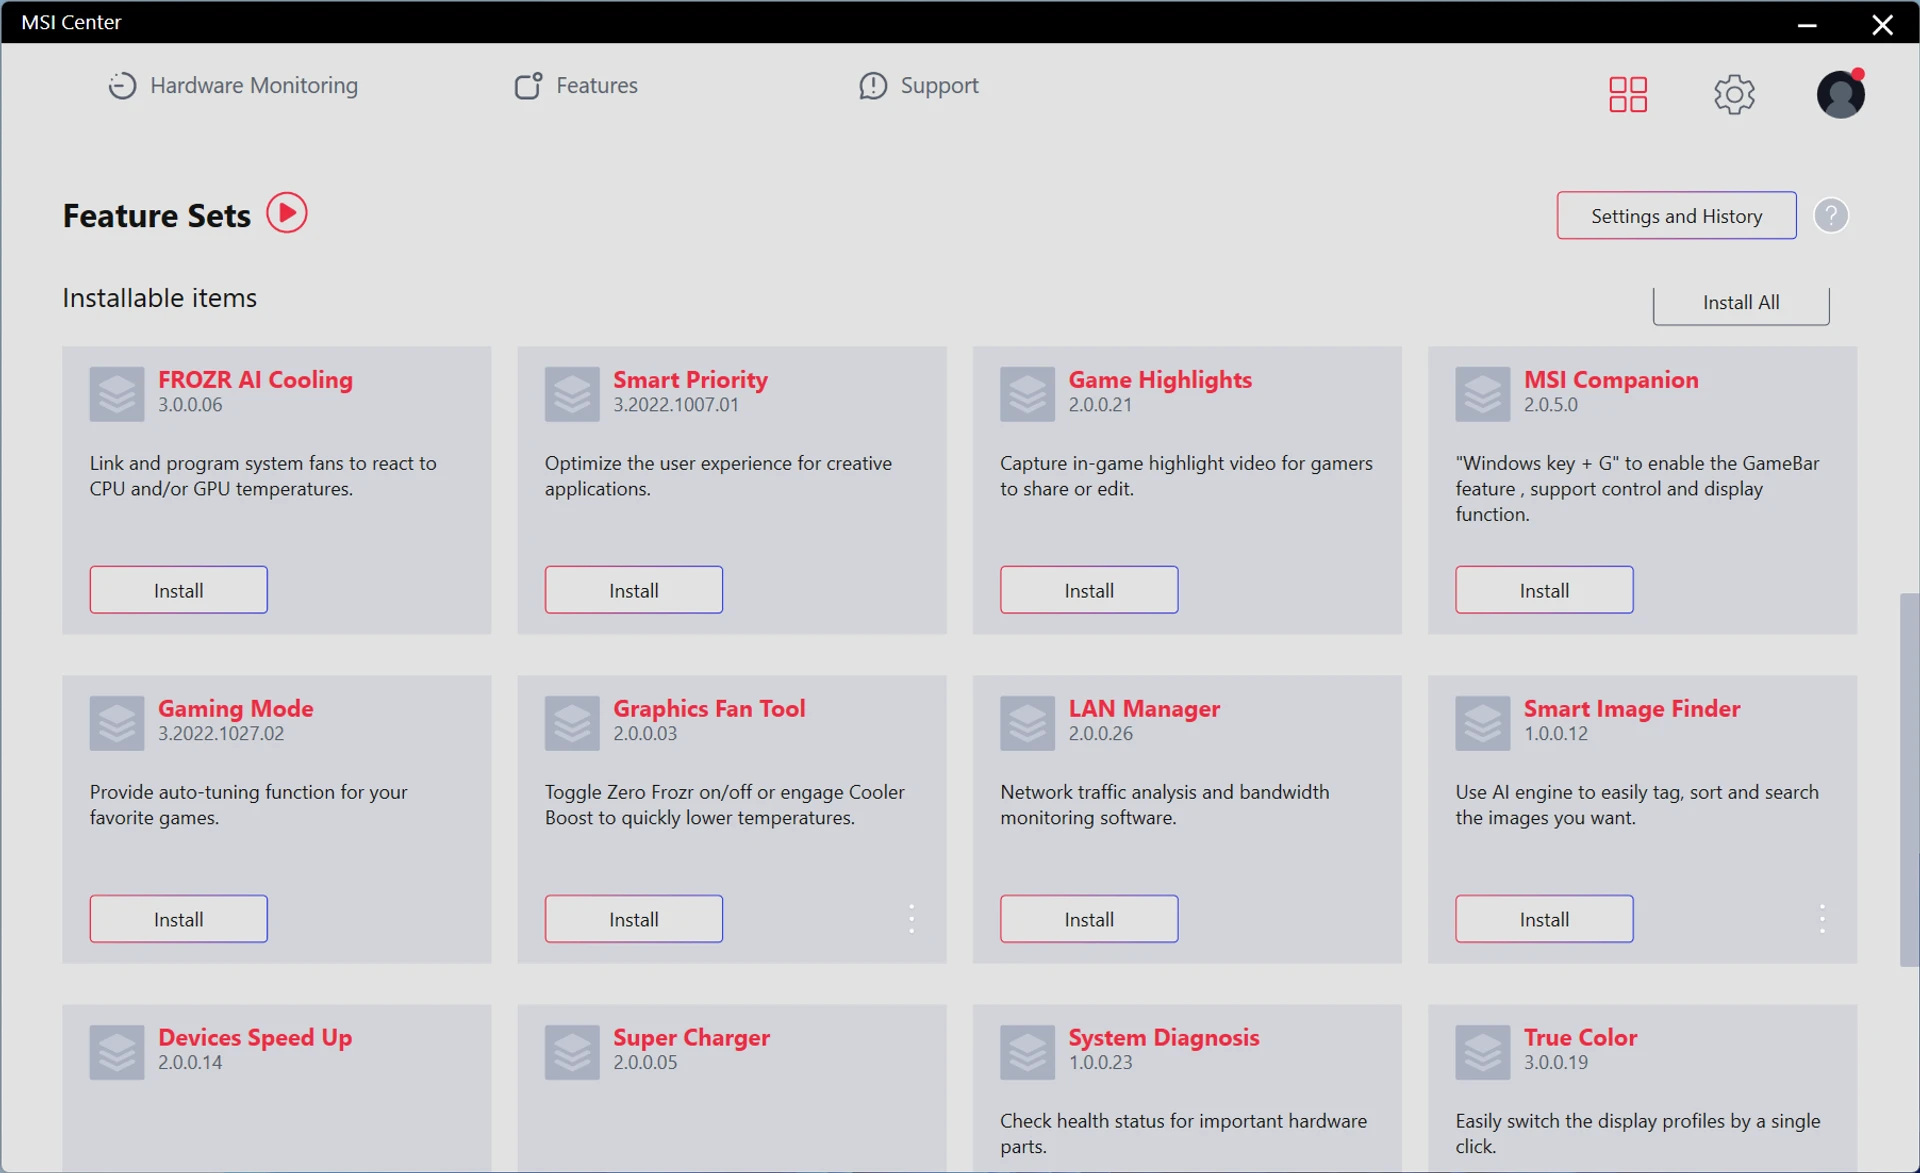Open more options on Smart Image Finder card
Screen dimensions: 1920x1173
point(1822,919)
